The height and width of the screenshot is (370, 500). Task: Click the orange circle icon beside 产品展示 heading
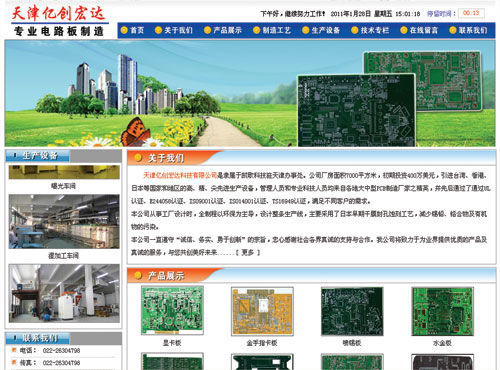pyautogui.click(x=138, y=275)
